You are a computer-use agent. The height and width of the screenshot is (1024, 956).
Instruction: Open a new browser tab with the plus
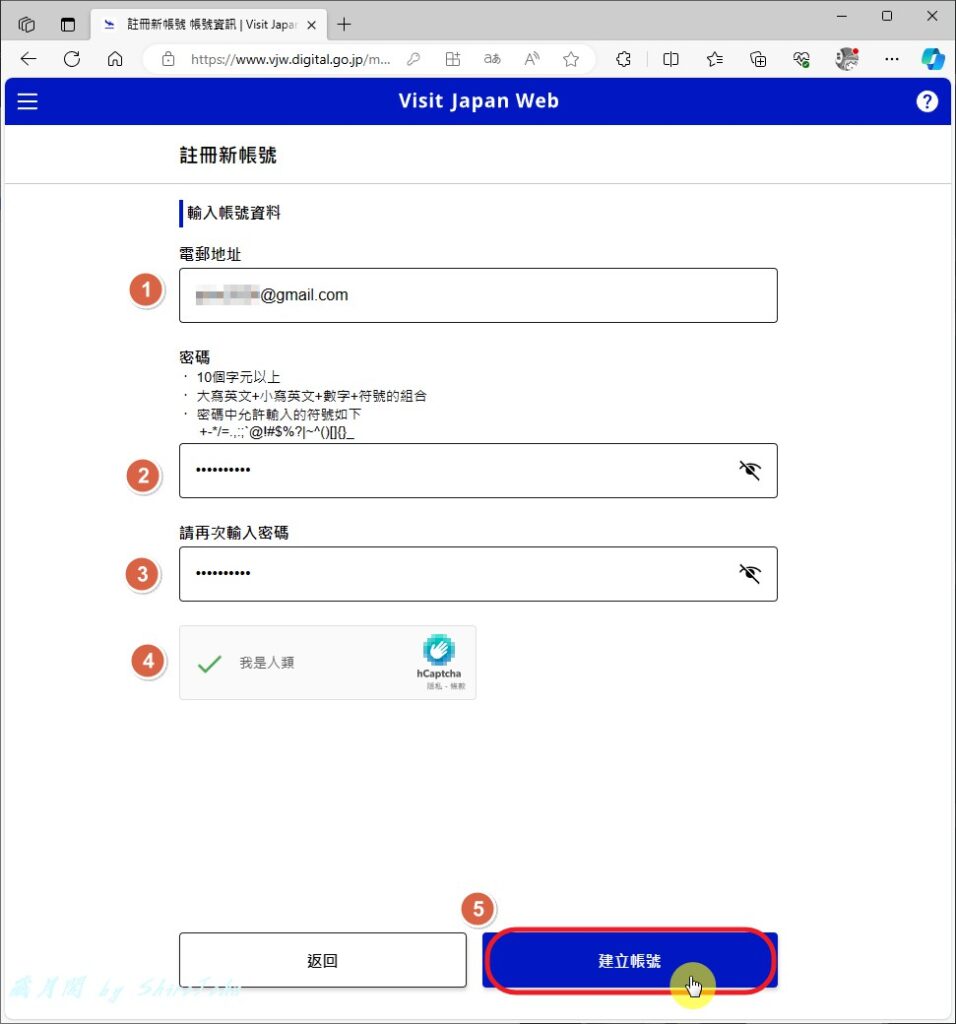point(345,23)
